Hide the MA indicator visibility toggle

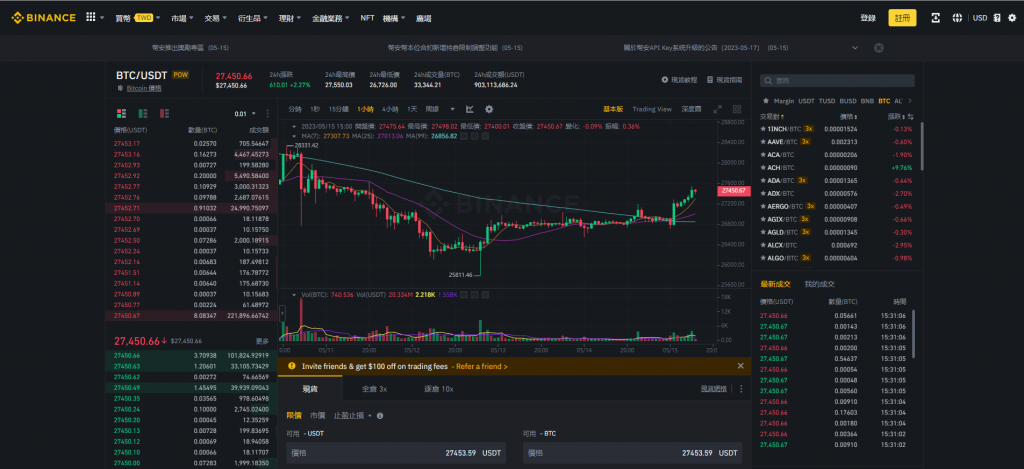[464, 136]
